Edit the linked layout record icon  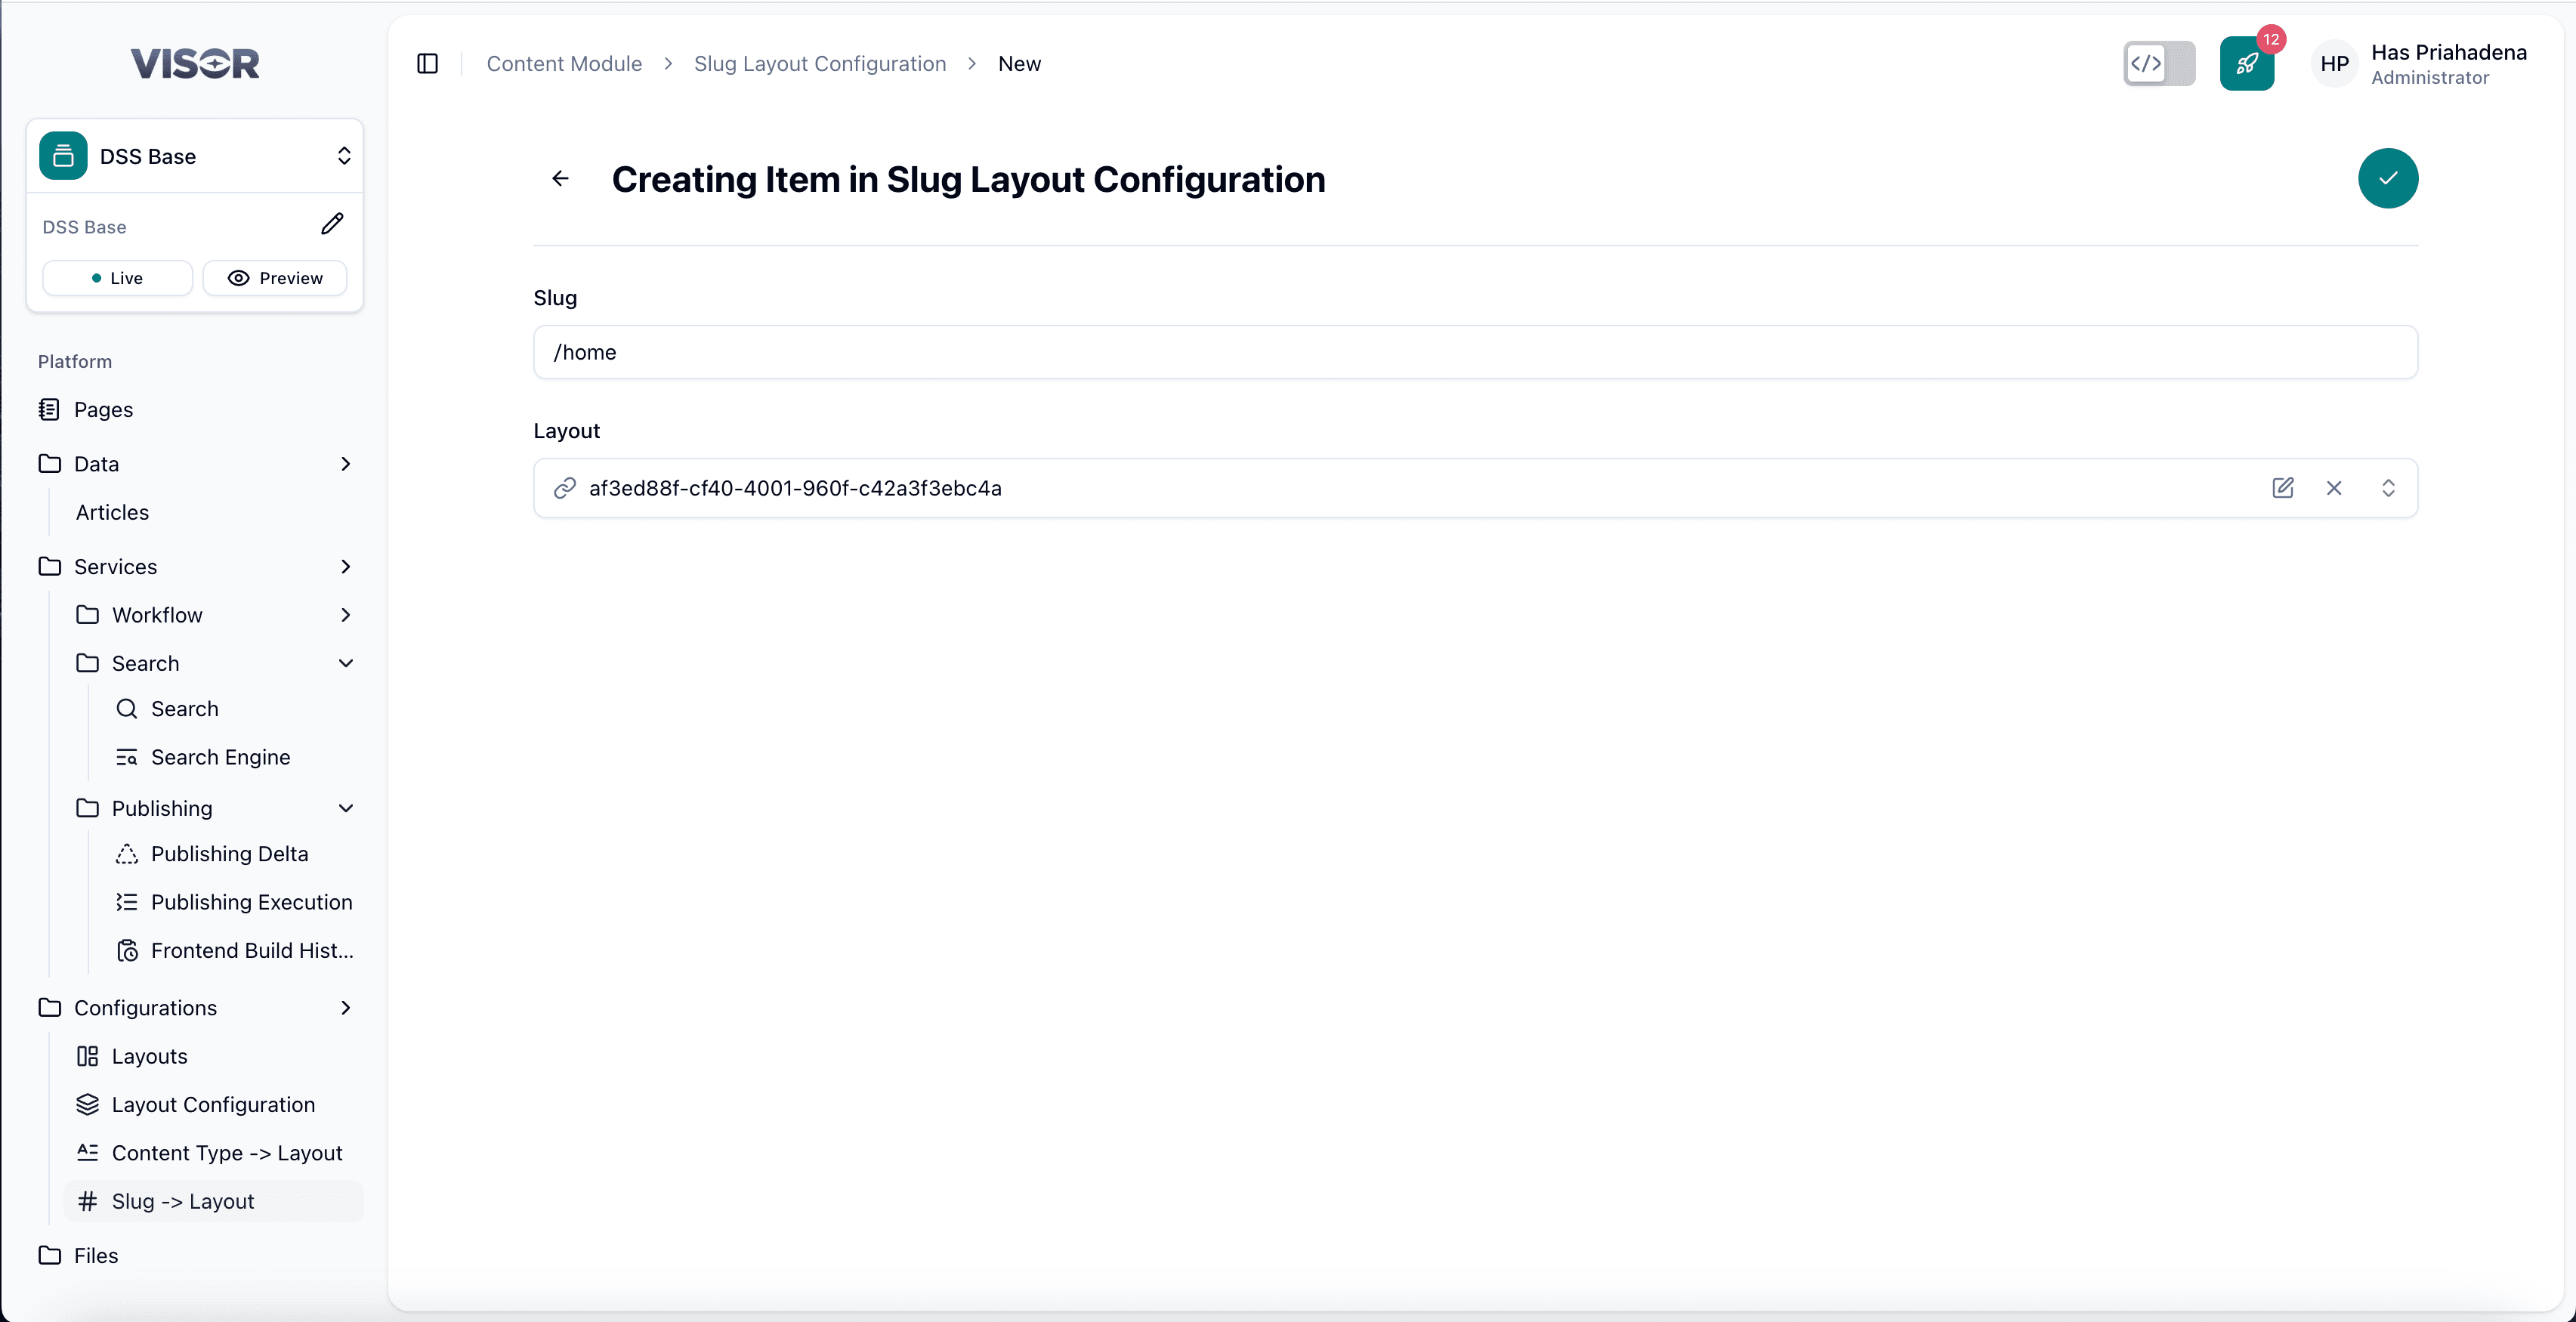[2282, 487]
